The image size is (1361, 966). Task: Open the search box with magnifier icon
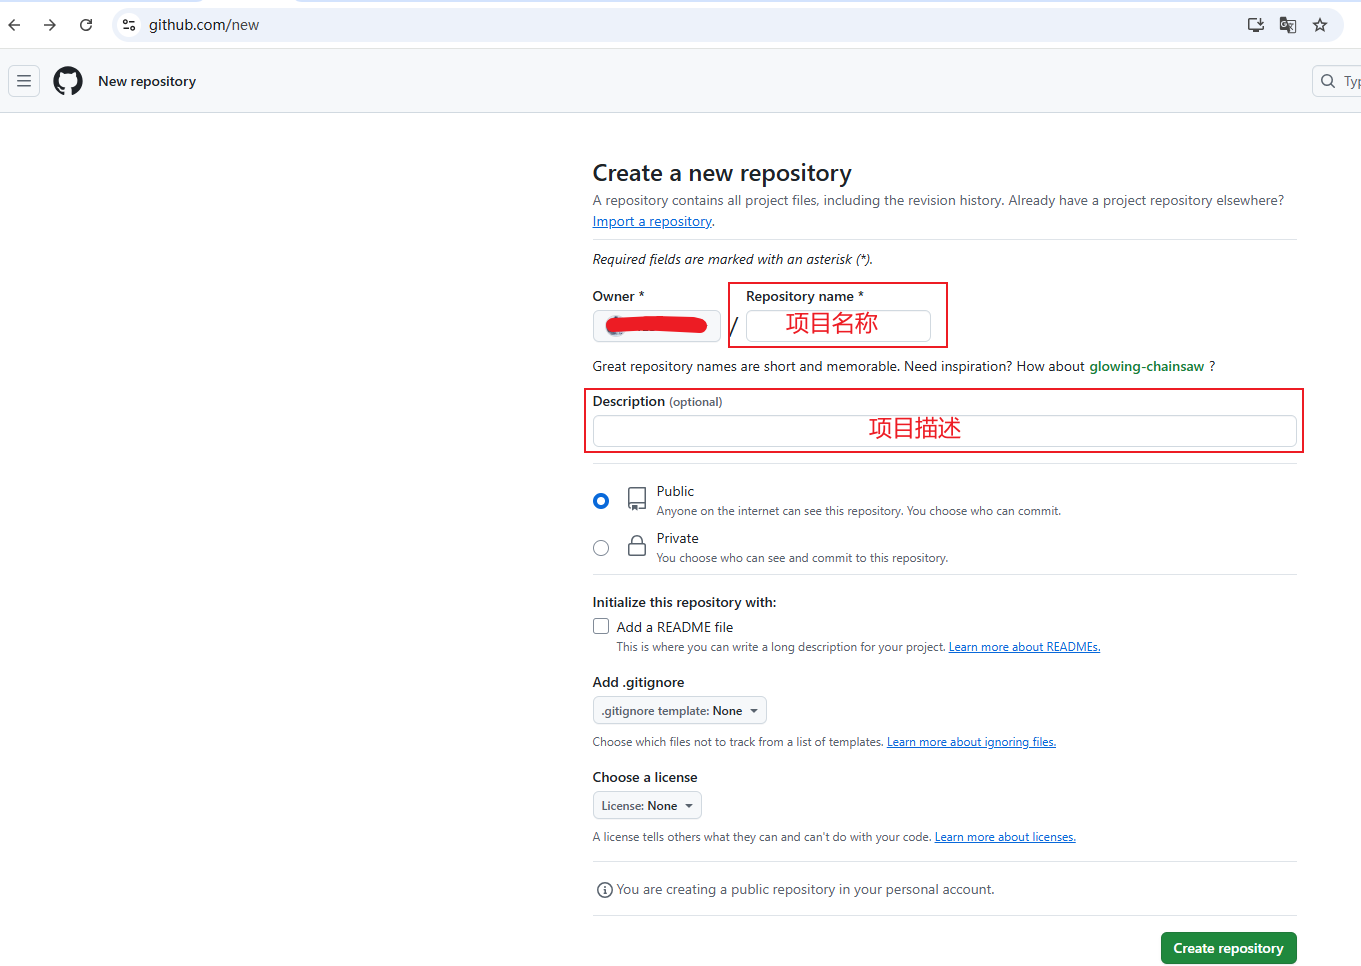pos(1337,81)
